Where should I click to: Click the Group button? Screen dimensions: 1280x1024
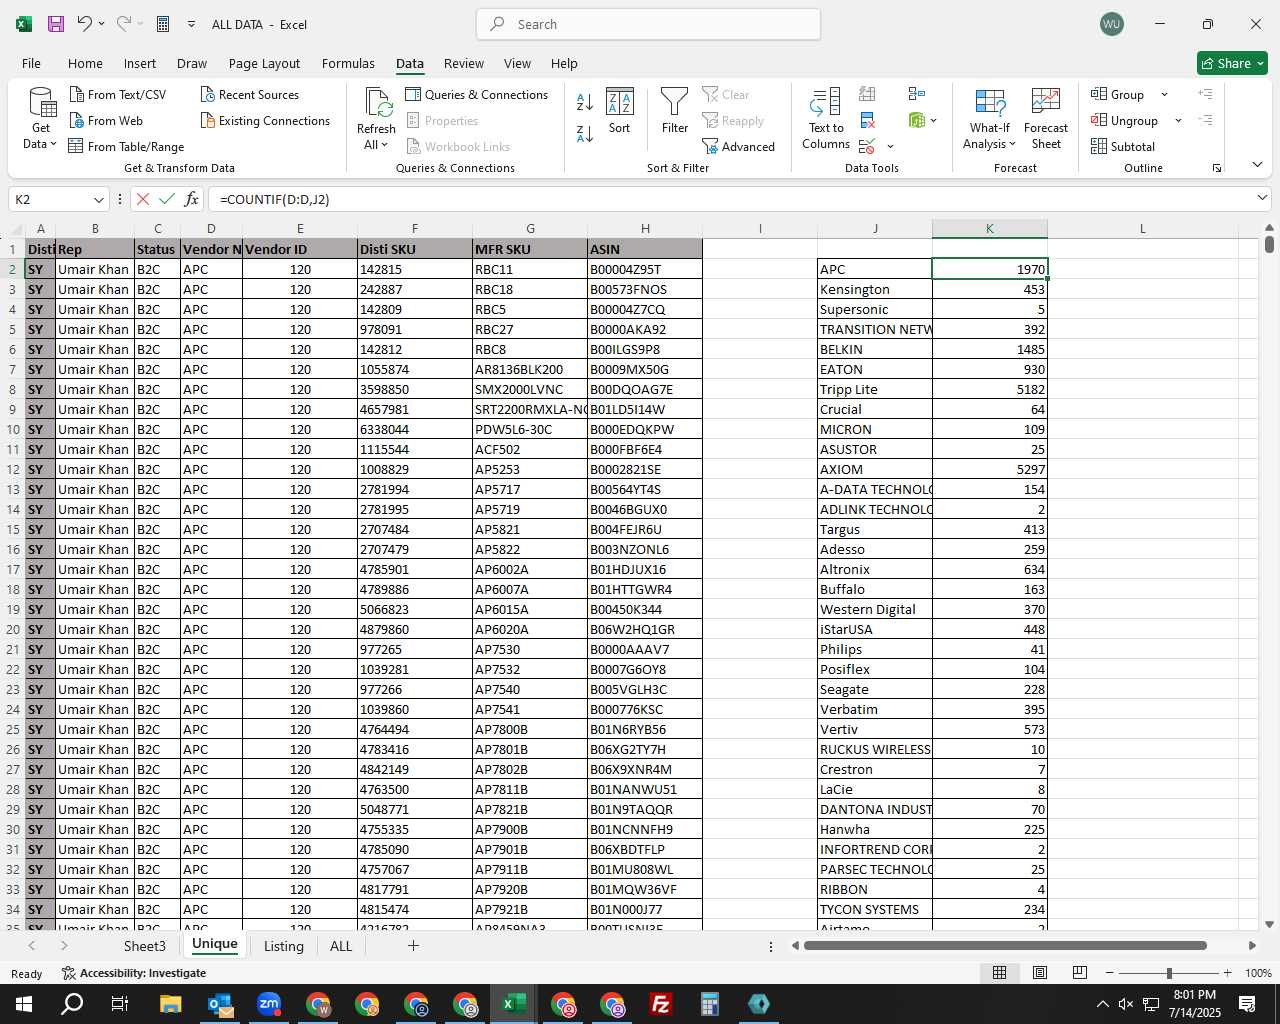point(1118,94)
